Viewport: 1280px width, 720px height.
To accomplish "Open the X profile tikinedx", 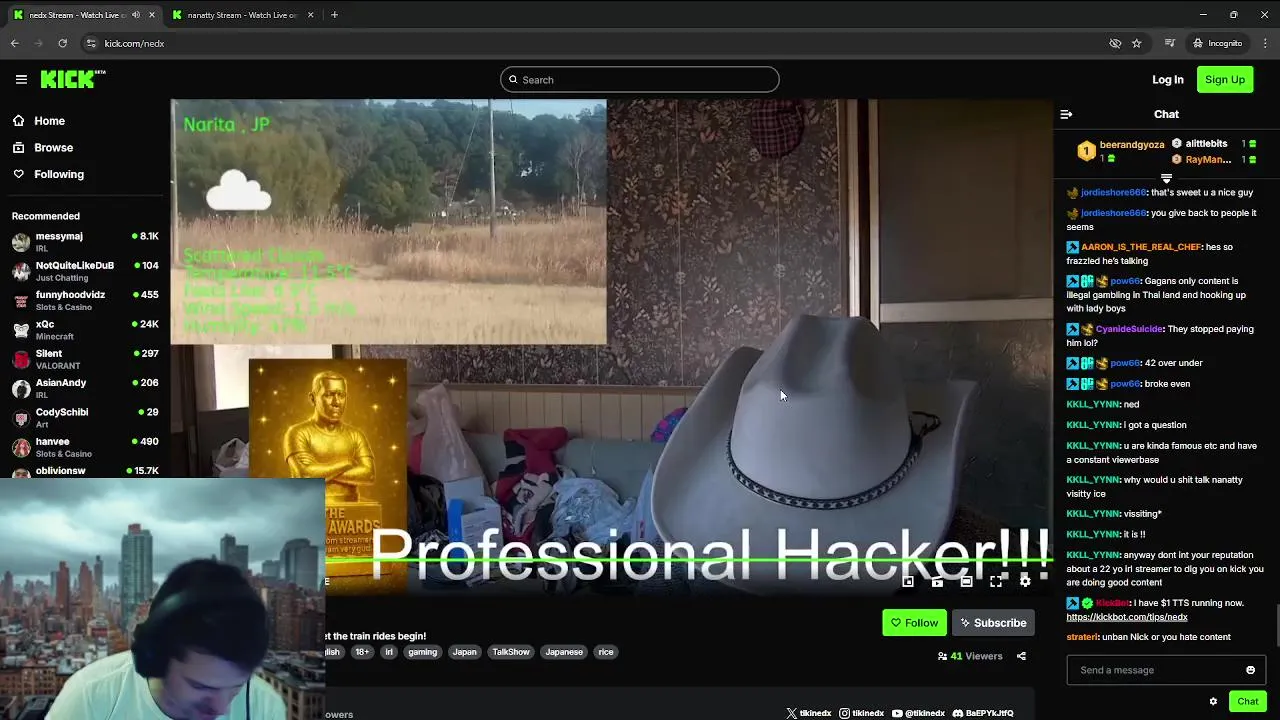I will point(809,713).
